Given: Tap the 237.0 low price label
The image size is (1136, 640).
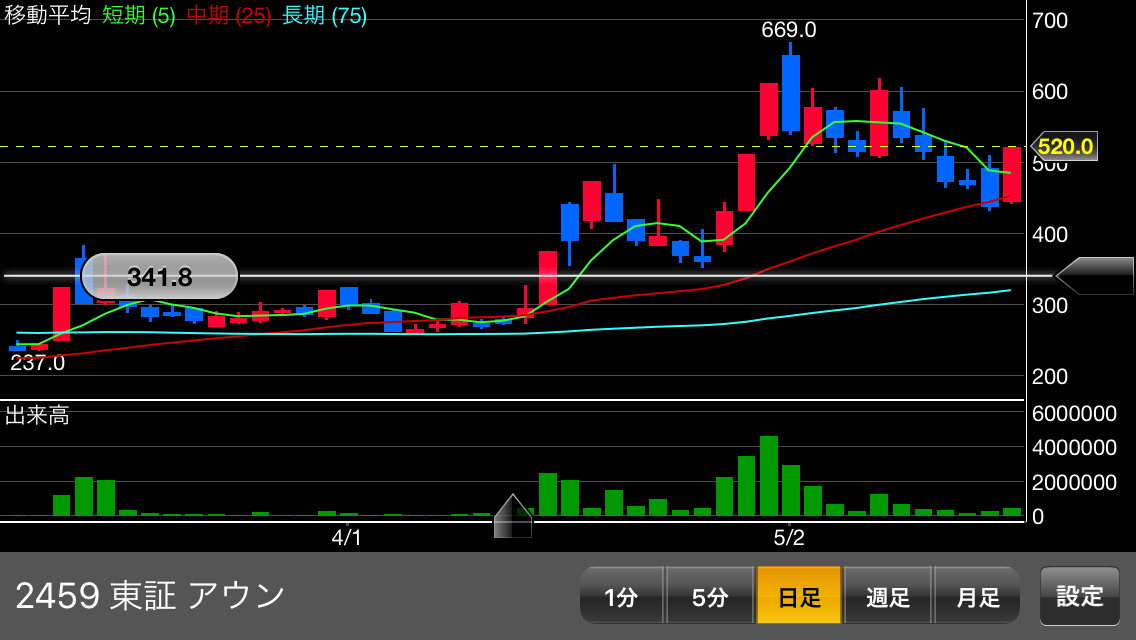Looking at the screenshot, I should [37, 363].
